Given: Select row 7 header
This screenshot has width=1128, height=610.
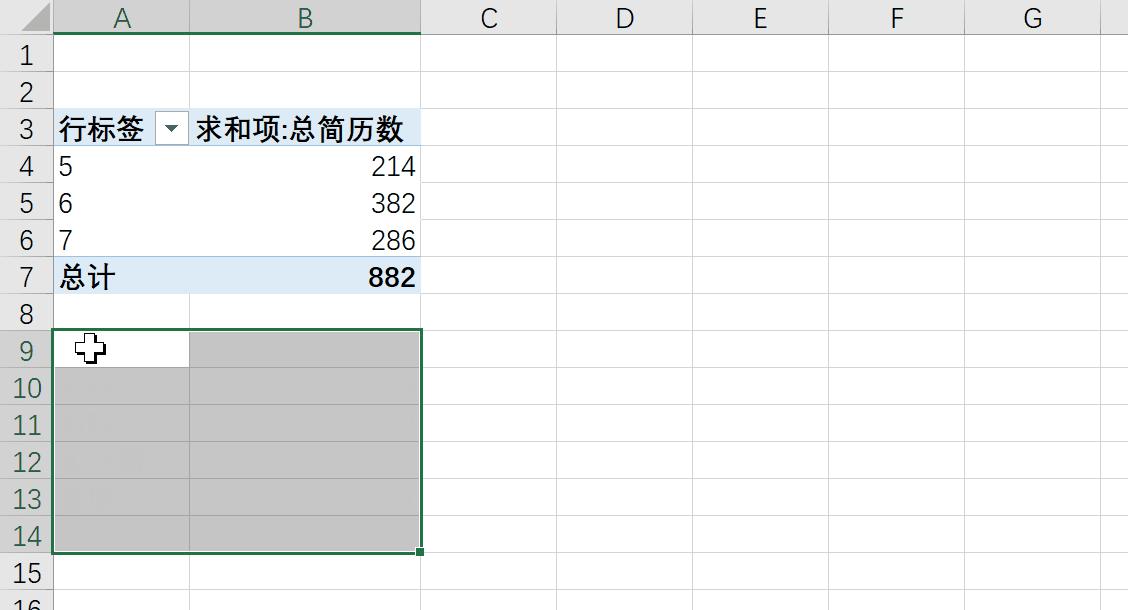Looking at the screenshot, I should click(26, 276).
